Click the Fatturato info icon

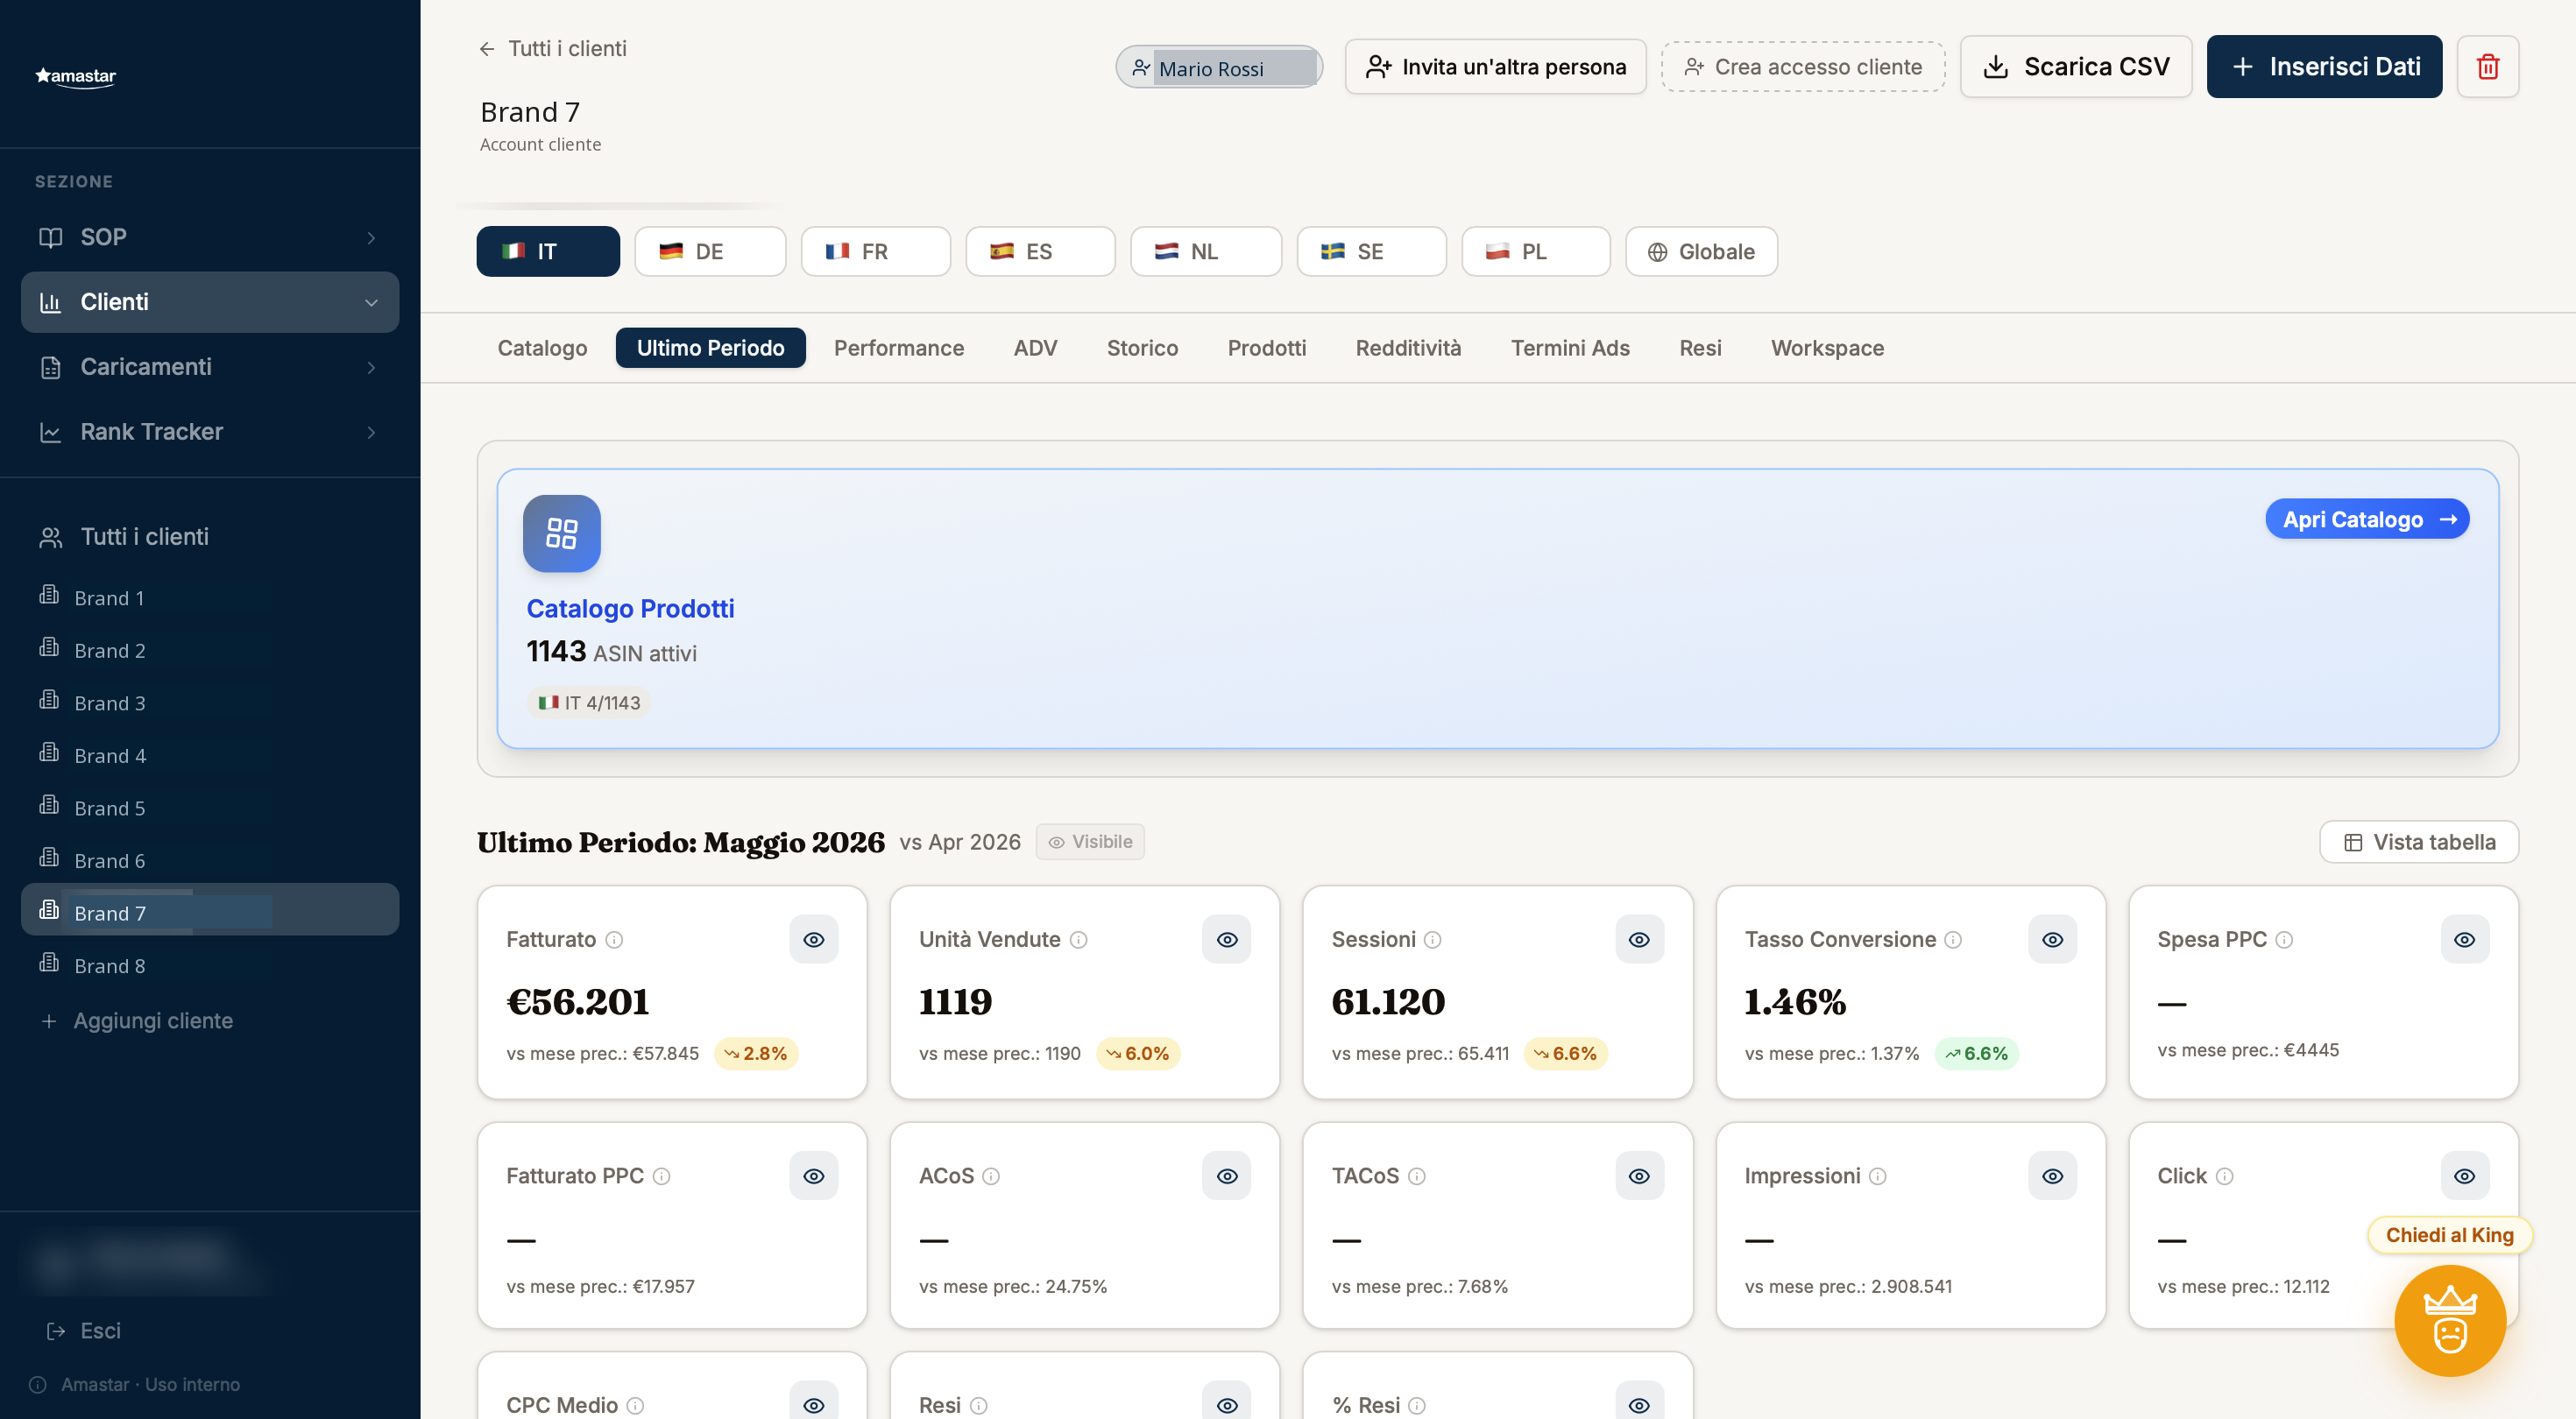(614, 940)
